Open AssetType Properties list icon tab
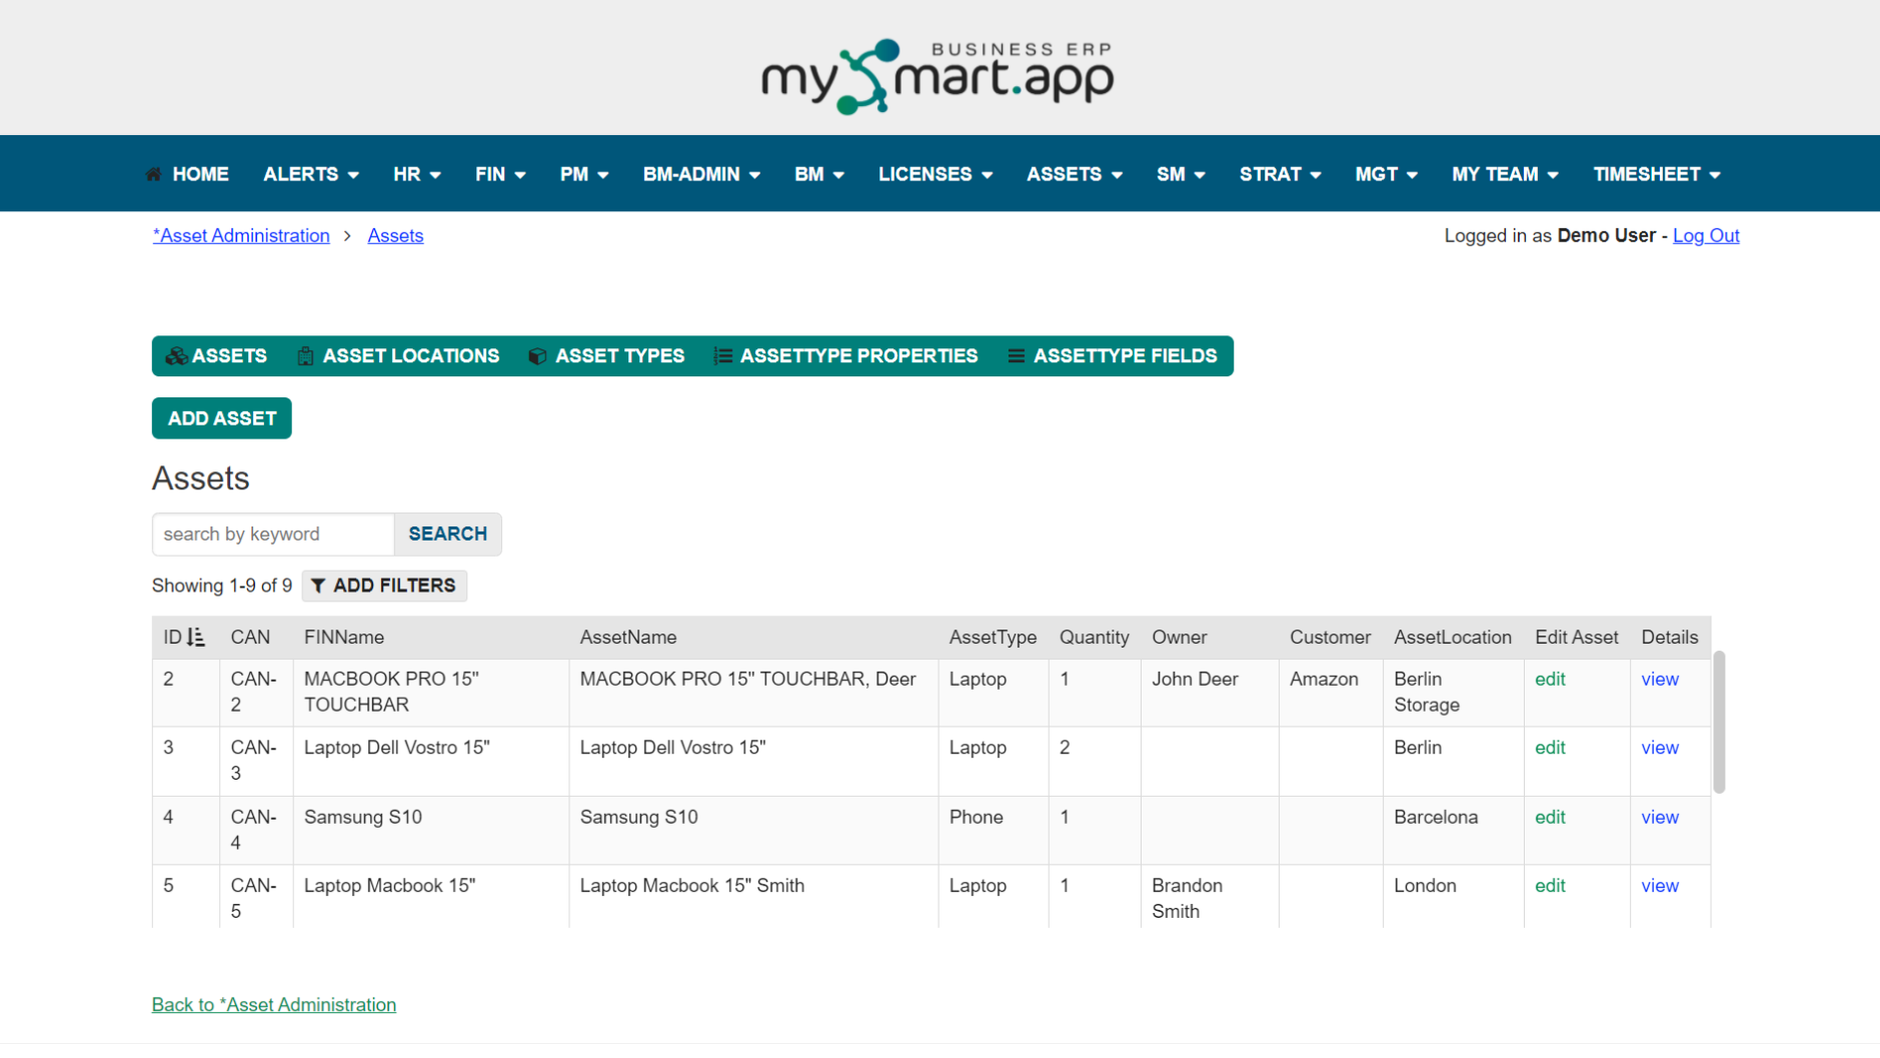The image size is (1880, 1058). (x=846, y=356)
